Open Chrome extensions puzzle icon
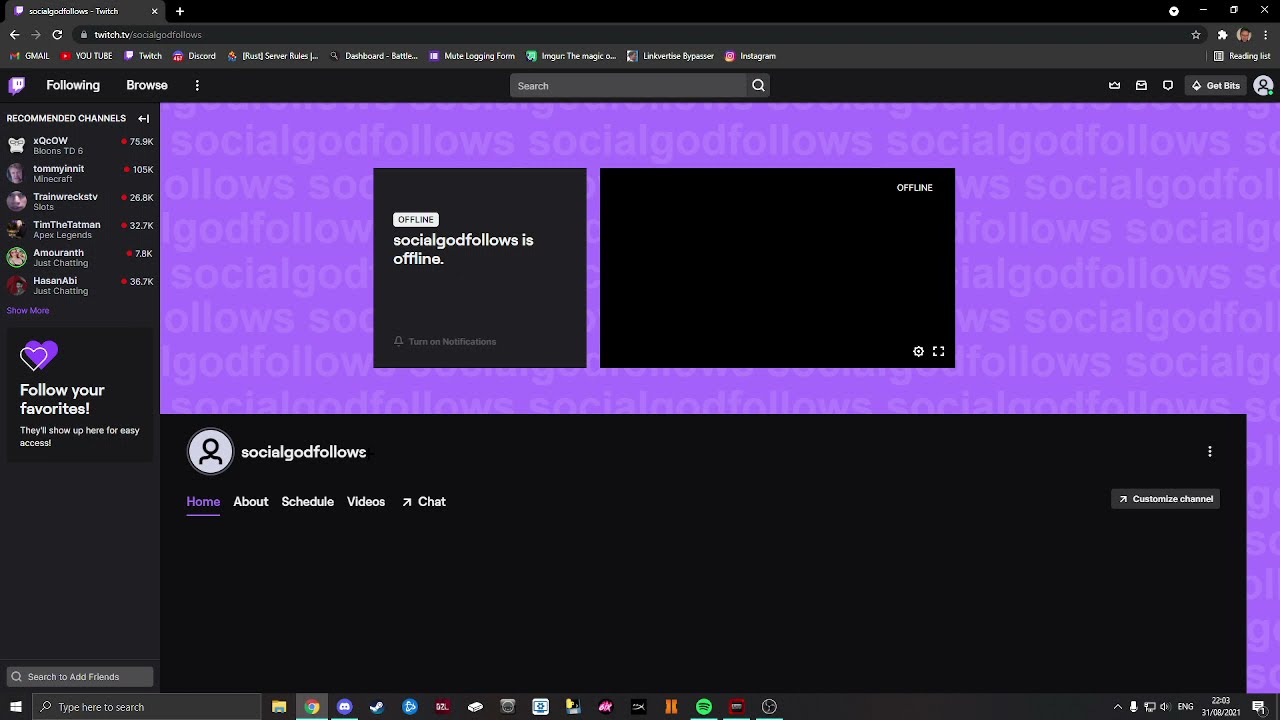 1222,34
